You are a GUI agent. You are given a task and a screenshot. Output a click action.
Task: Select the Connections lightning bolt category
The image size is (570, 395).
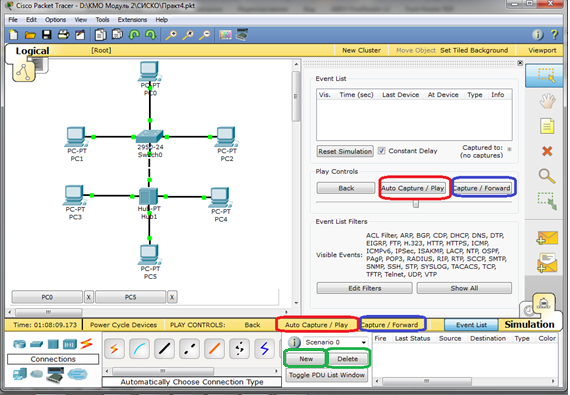[87, 343]
